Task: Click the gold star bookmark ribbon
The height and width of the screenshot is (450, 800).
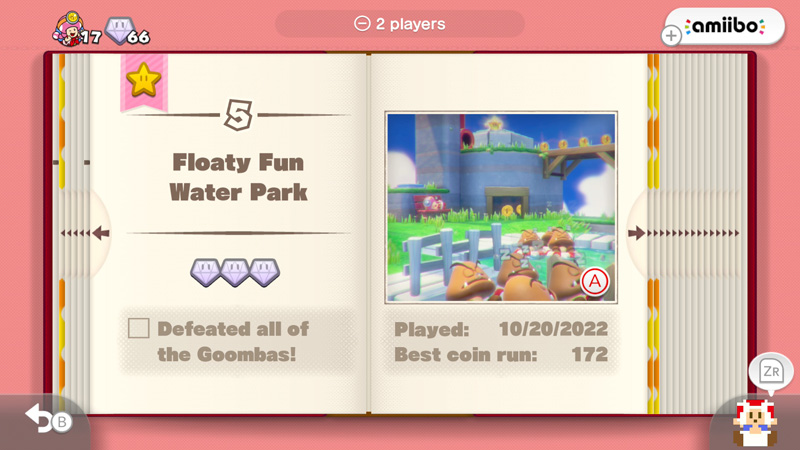Action: point(144,82)
